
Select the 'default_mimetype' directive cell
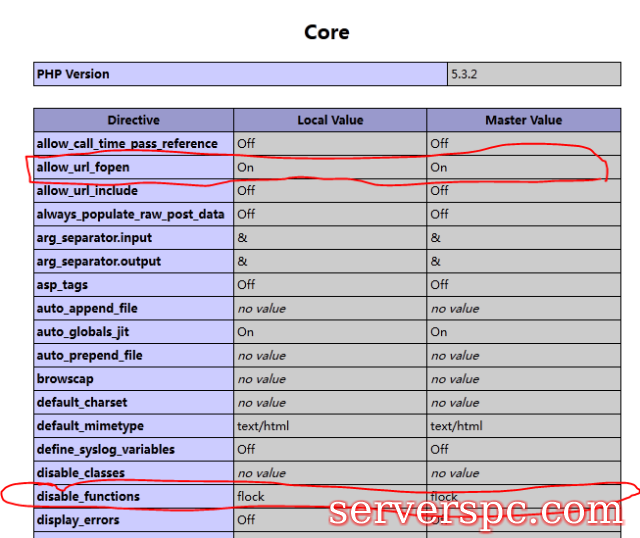(x=133, y=426)
